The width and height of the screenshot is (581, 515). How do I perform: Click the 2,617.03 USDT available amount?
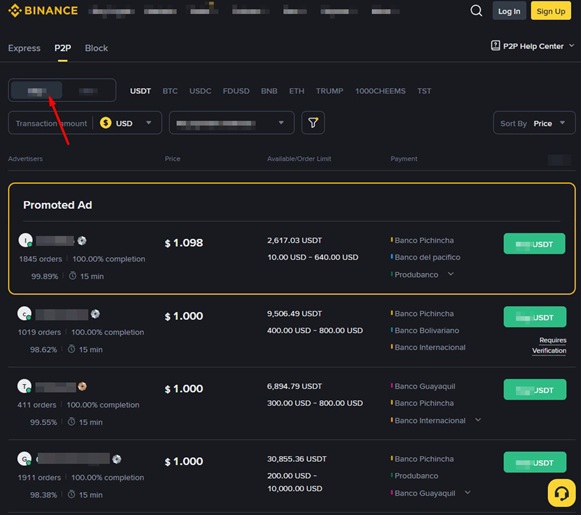coord(295,240)
